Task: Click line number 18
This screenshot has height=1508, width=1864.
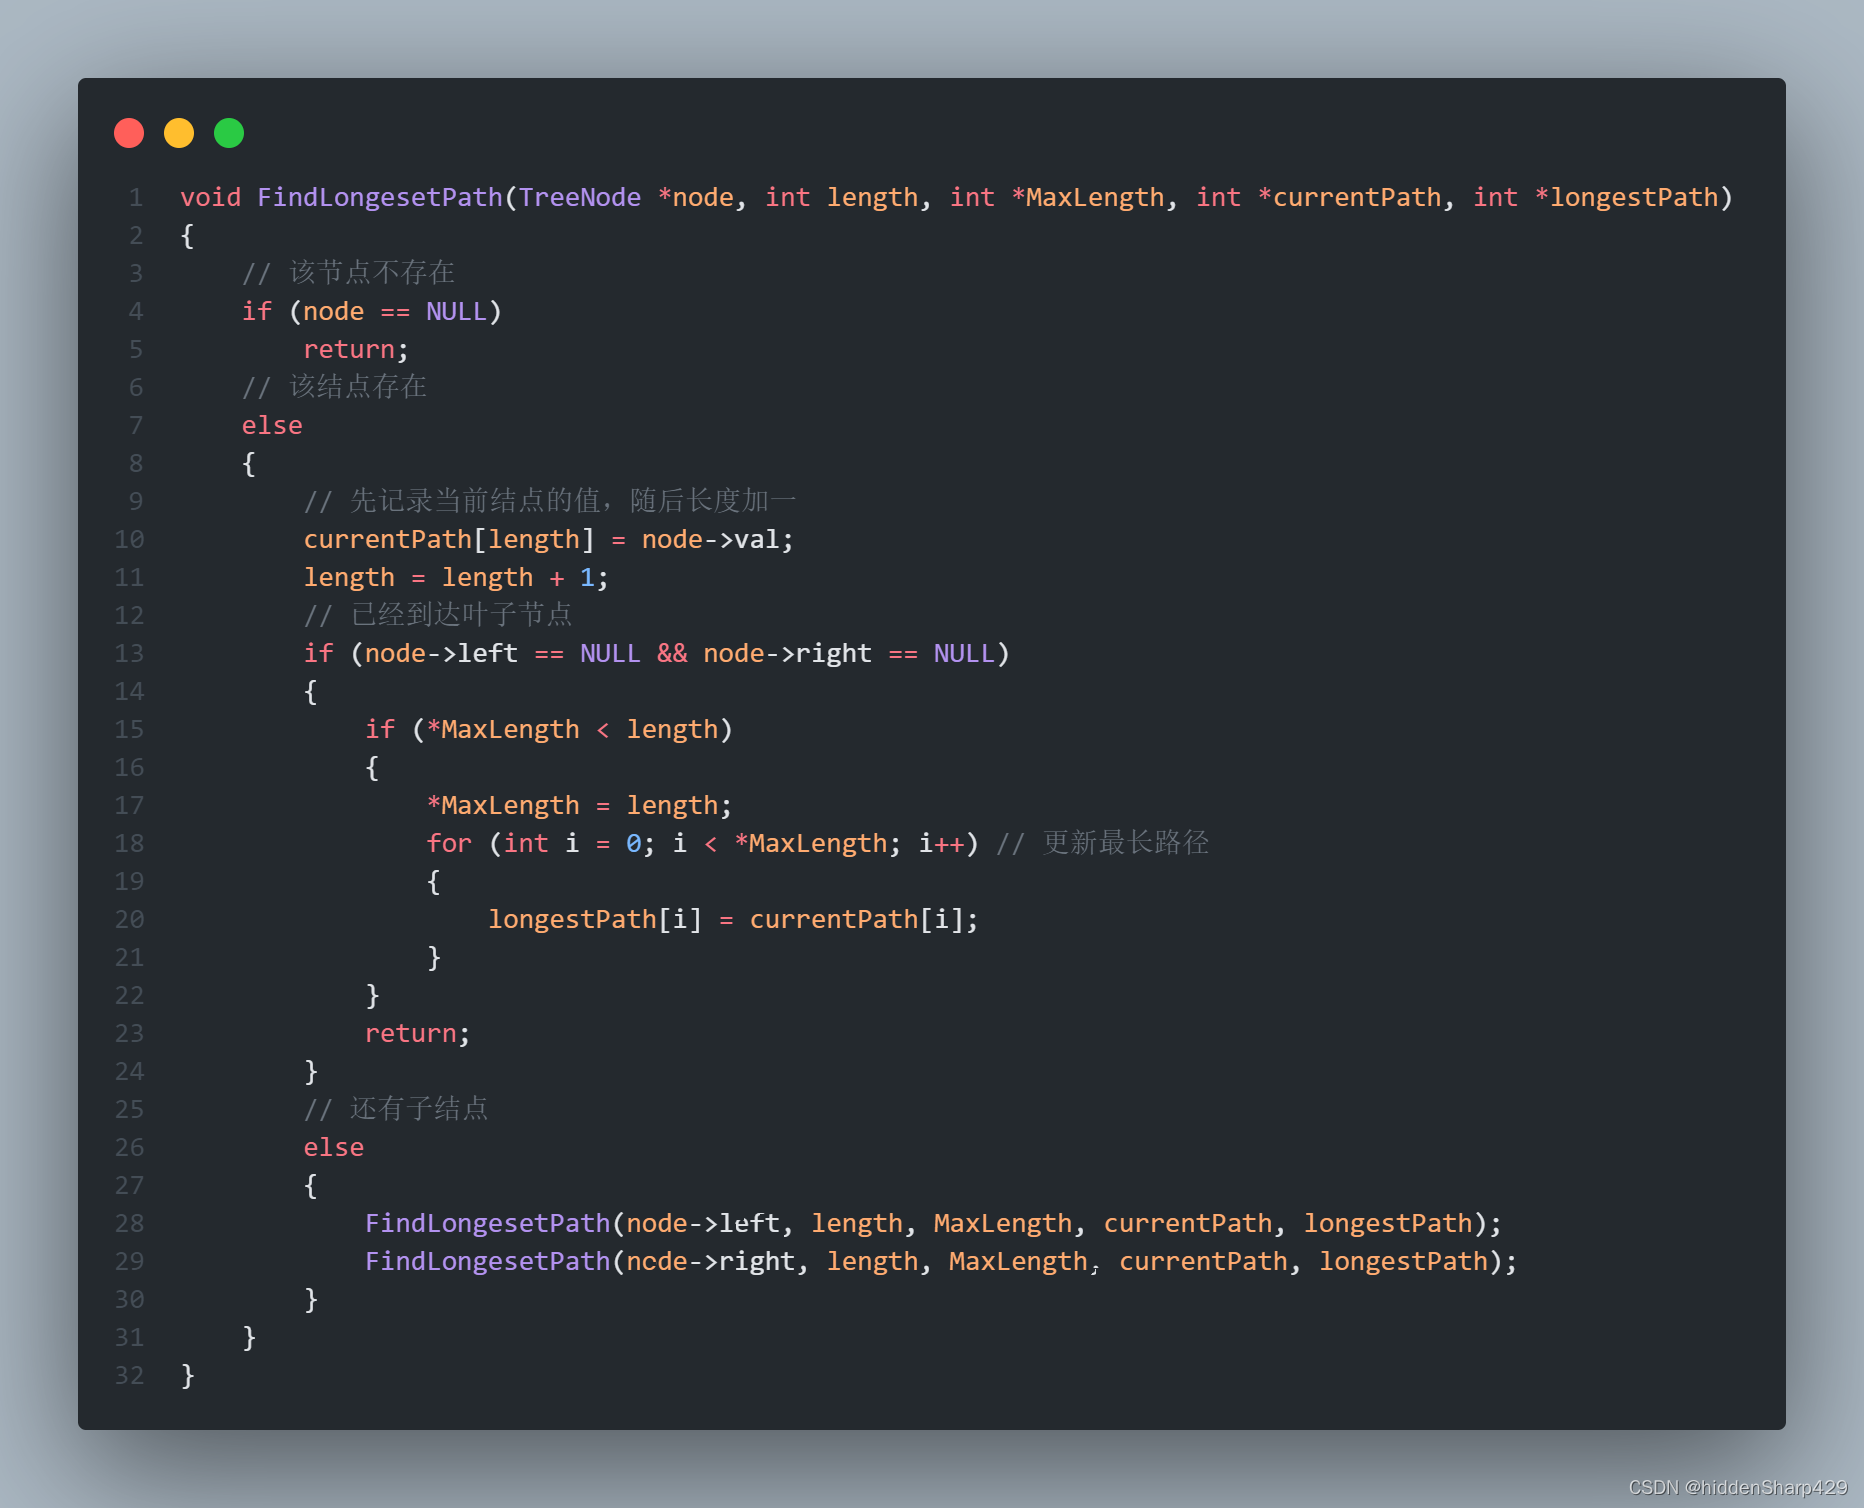Action: (129, 843)
